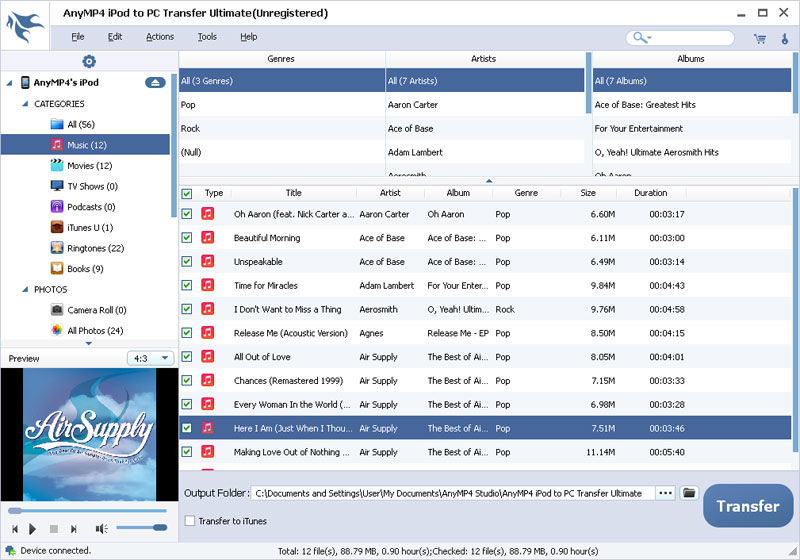Click the register thermometer-shaped icon
Screen dimensions: 800x560
[x=785, y=38]
